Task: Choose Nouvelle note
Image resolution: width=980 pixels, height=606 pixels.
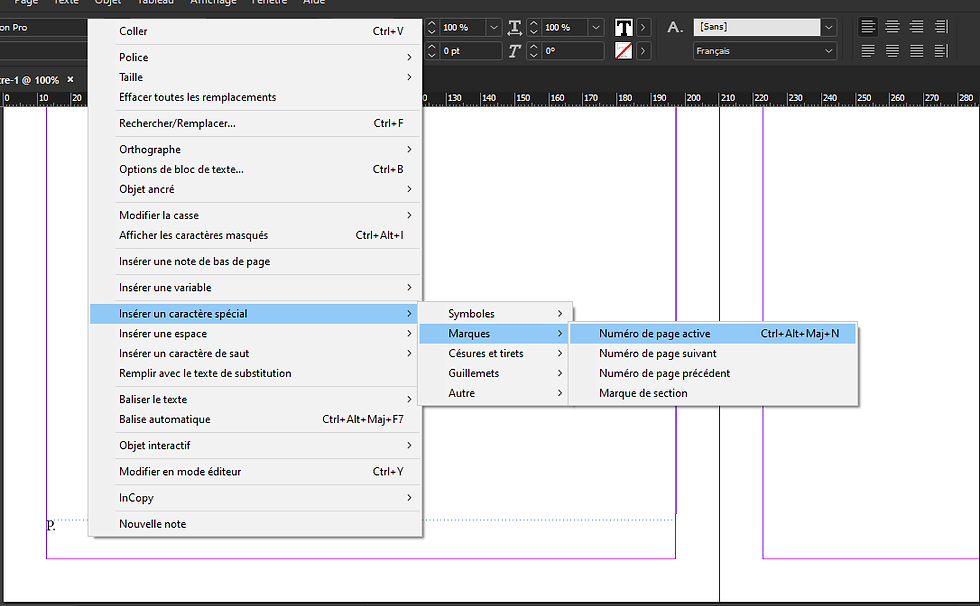Action: (256, 525)
